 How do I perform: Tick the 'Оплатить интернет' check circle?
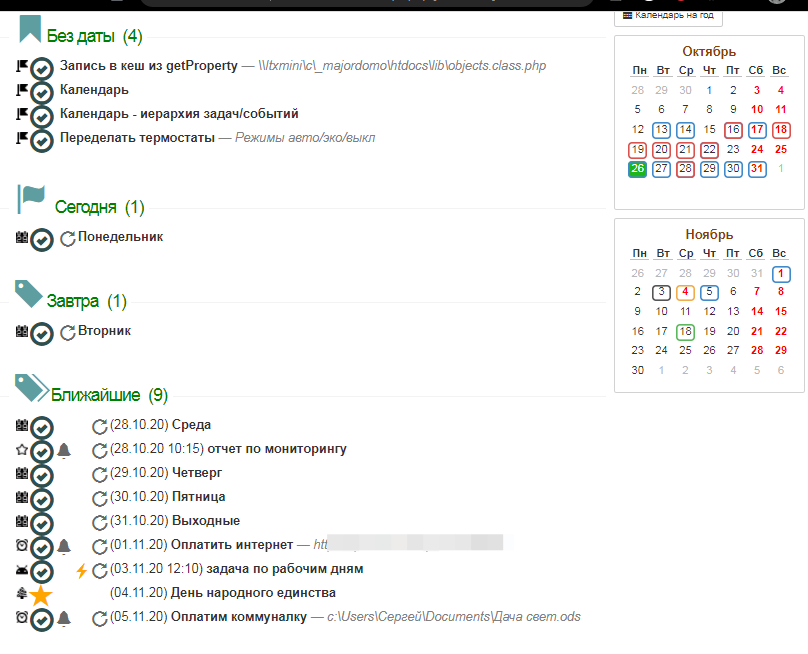42,548
